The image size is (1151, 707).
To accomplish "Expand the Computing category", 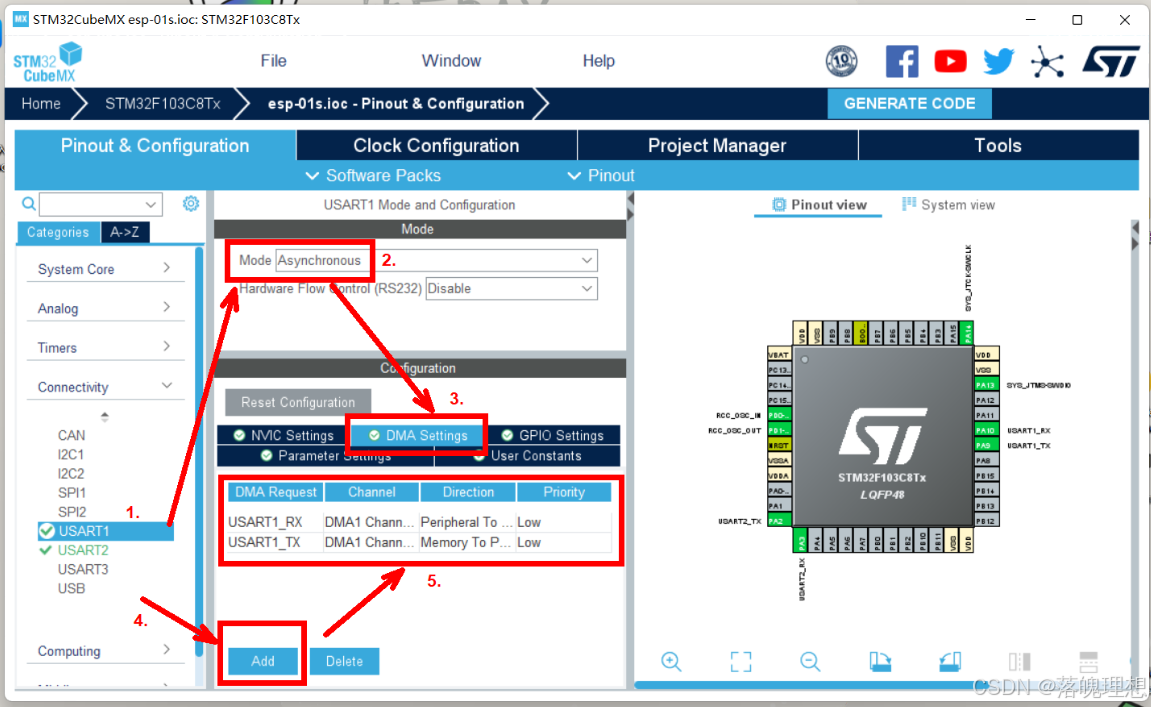I will pyautogui.click(x=104, y=651).
